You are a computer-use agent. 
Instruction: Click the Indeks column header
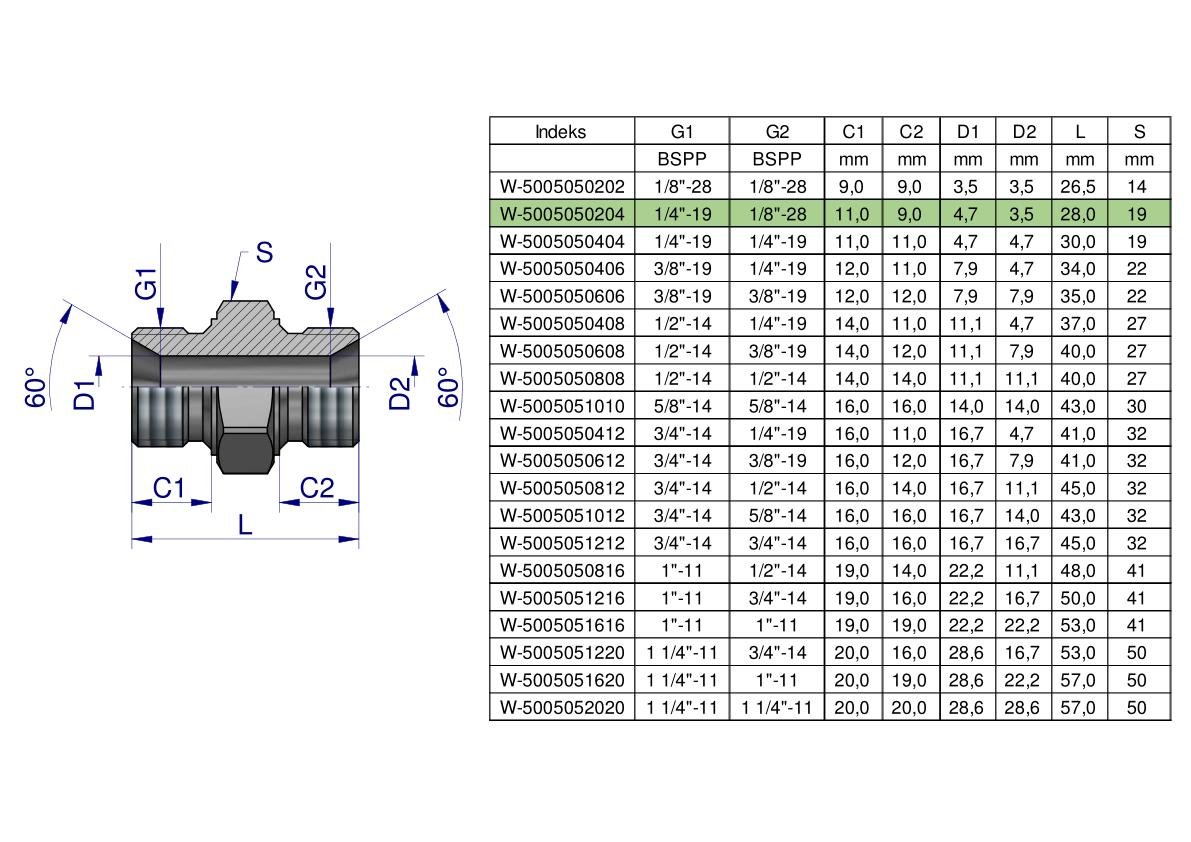(x=561, y=131)
